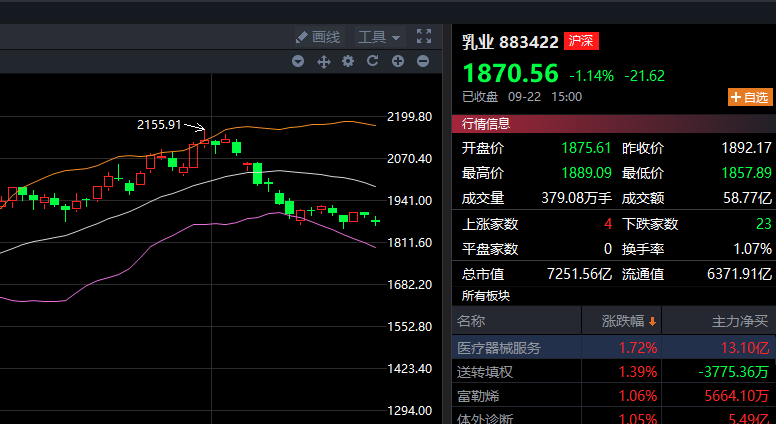Click the 沪深 market tag

582,41
